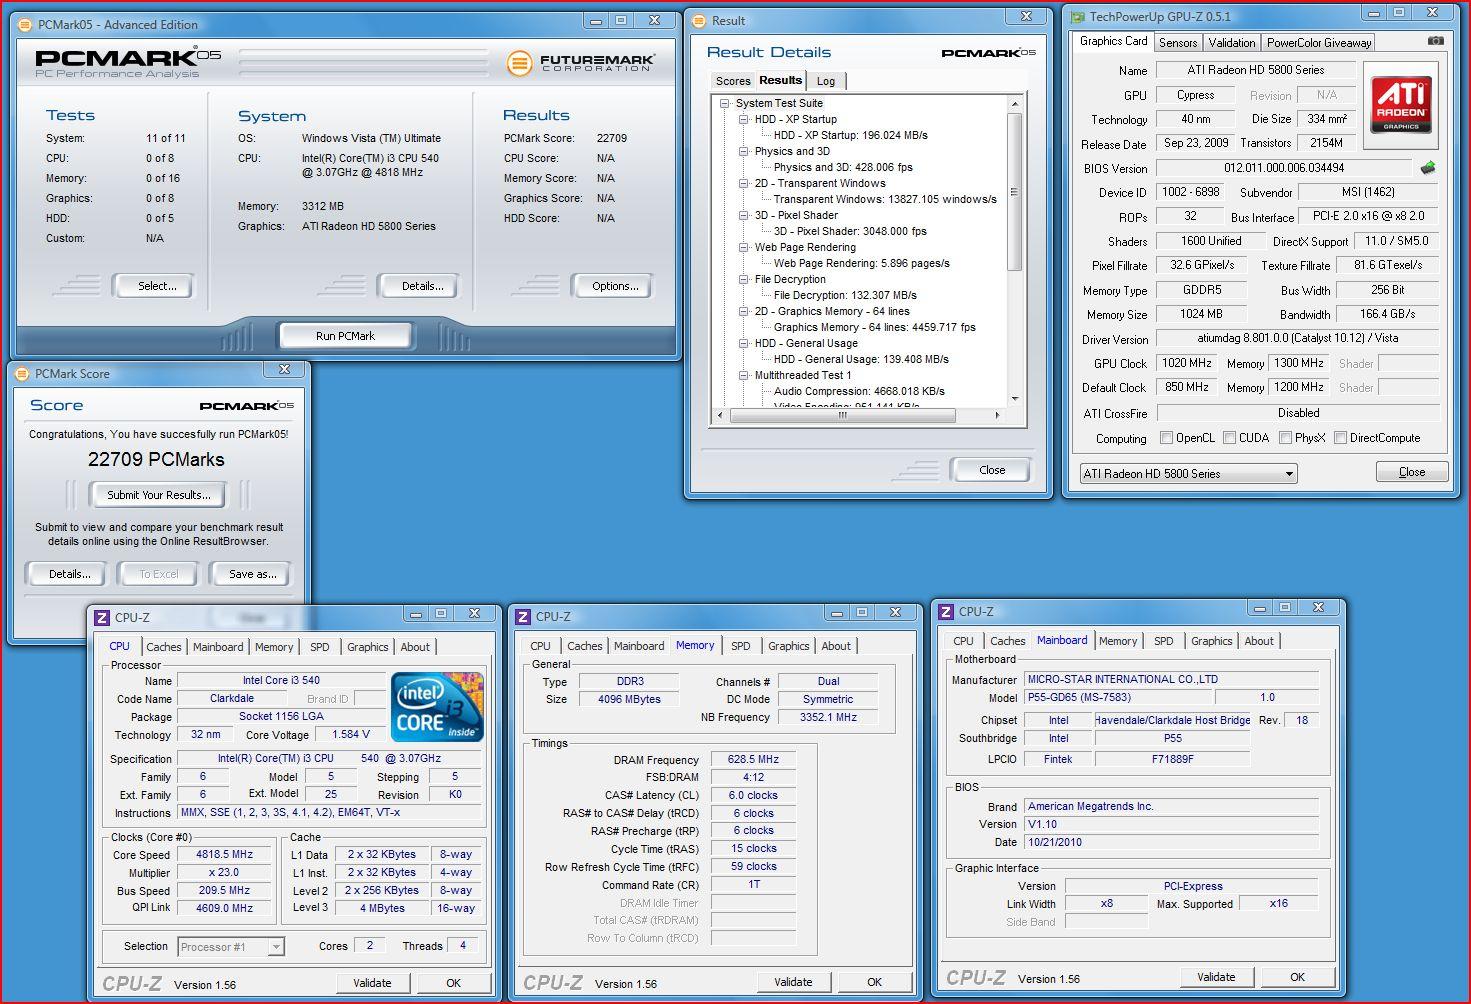This screenshot has width=1471, height=1004.
Task: Click the Result Details vertical scrollbar
Action: tap(1014, 192)
